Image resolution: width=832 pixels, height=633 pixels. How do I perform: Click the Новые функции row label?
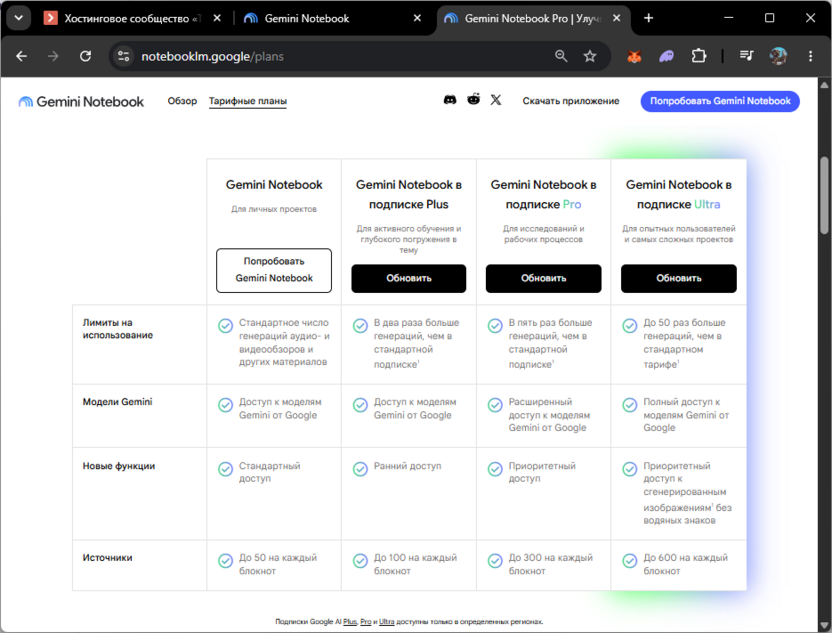(119, 466)
